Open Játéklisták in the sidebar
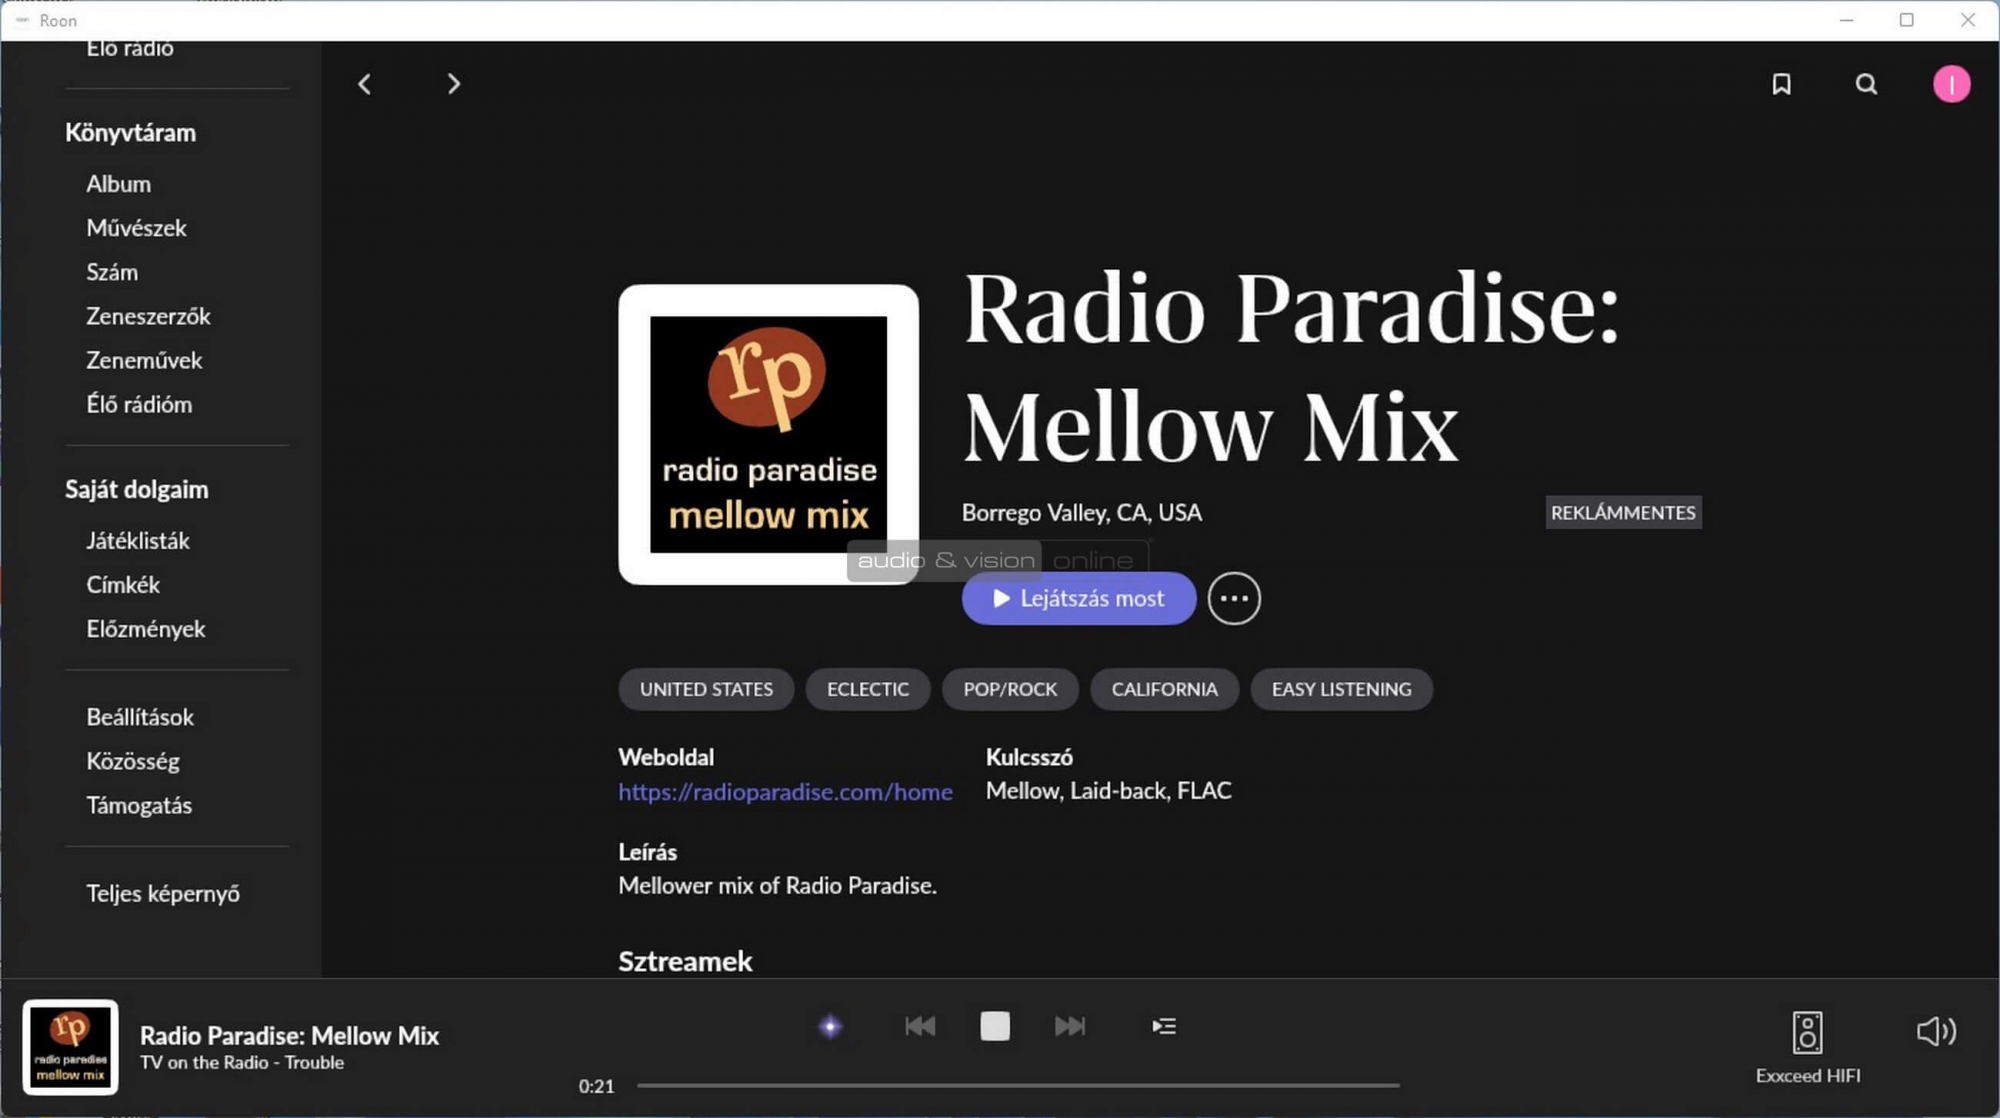 click(x=138, y=541)
